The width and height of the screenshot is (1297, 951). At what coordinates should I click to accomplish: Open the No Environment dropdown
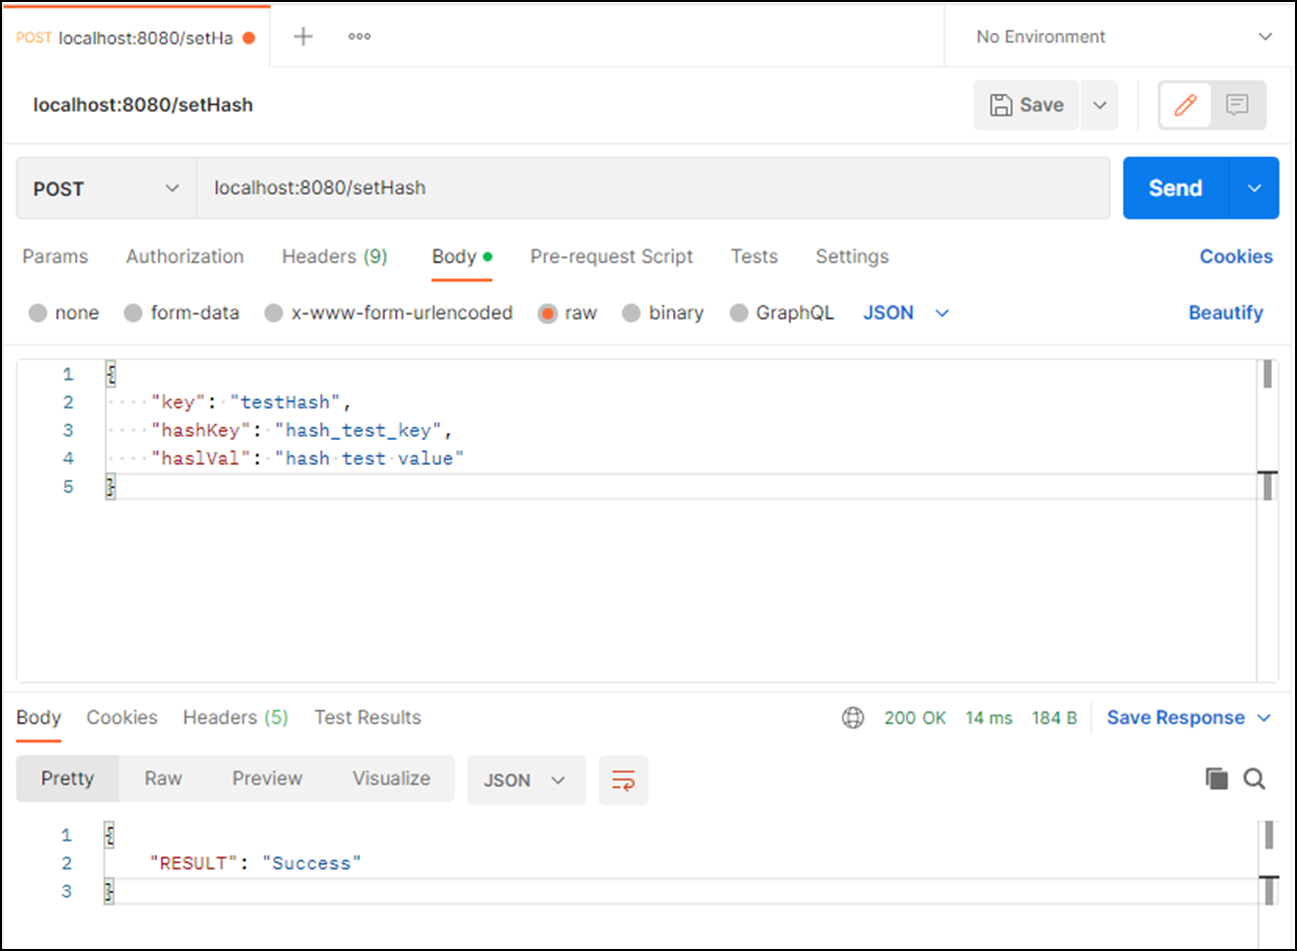[x=1122, y=37]
